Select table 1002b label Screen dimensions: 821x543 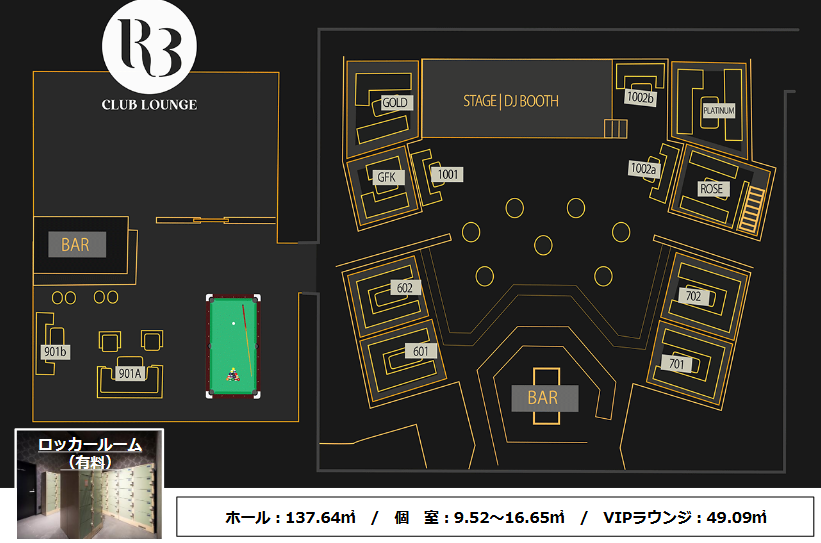click(639, 97)
